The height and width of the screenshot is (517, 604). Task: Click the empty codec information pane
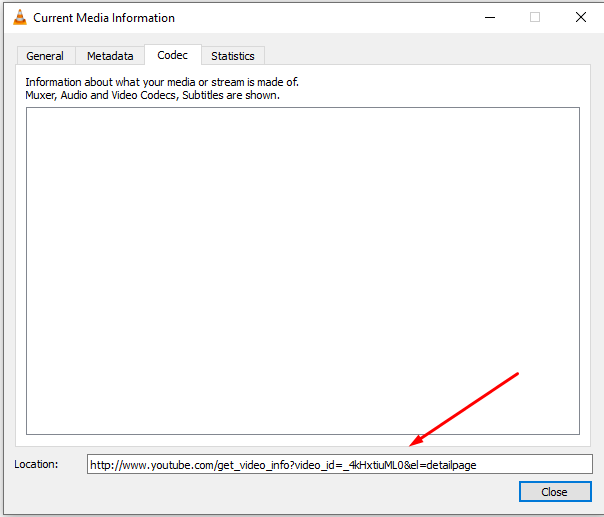(302, 270)
